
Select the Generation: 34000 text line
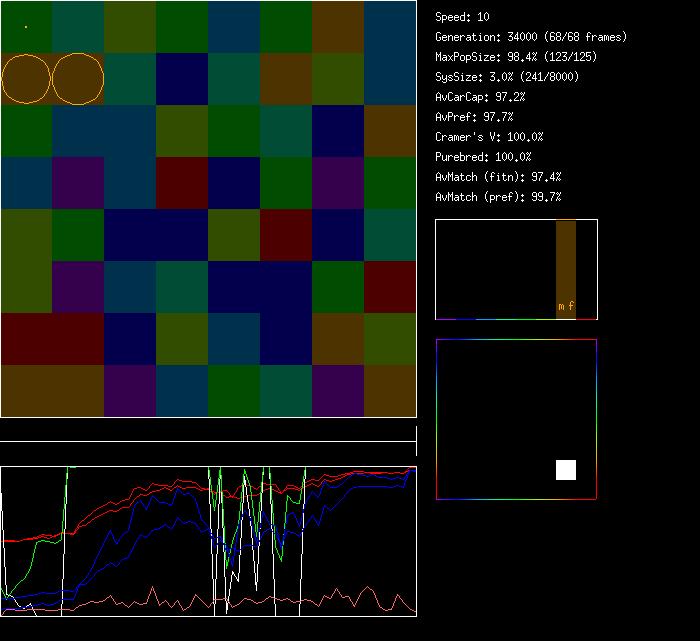point(531,37)
